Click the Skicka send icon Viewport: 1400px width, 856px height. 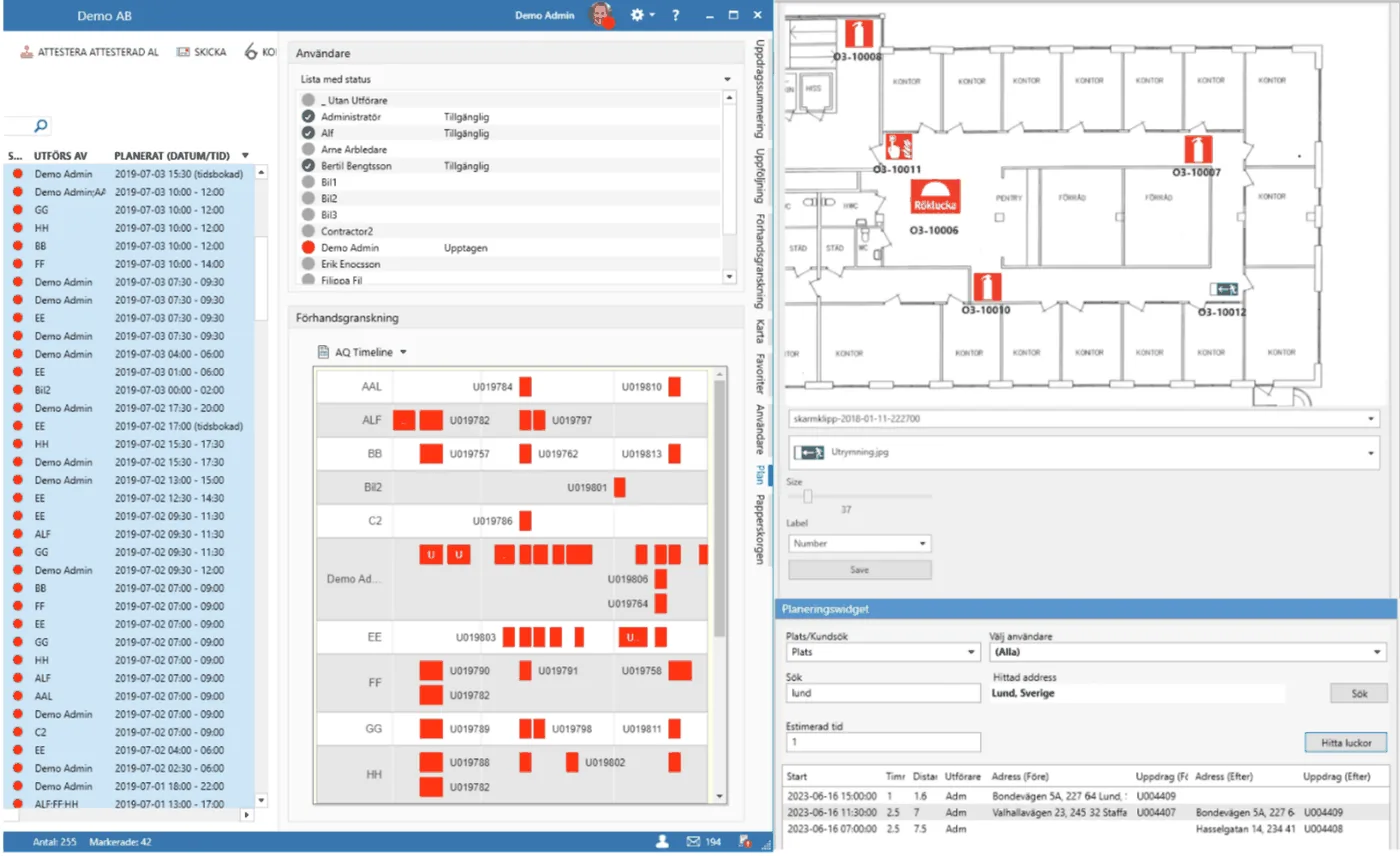[x=184, y=52]
